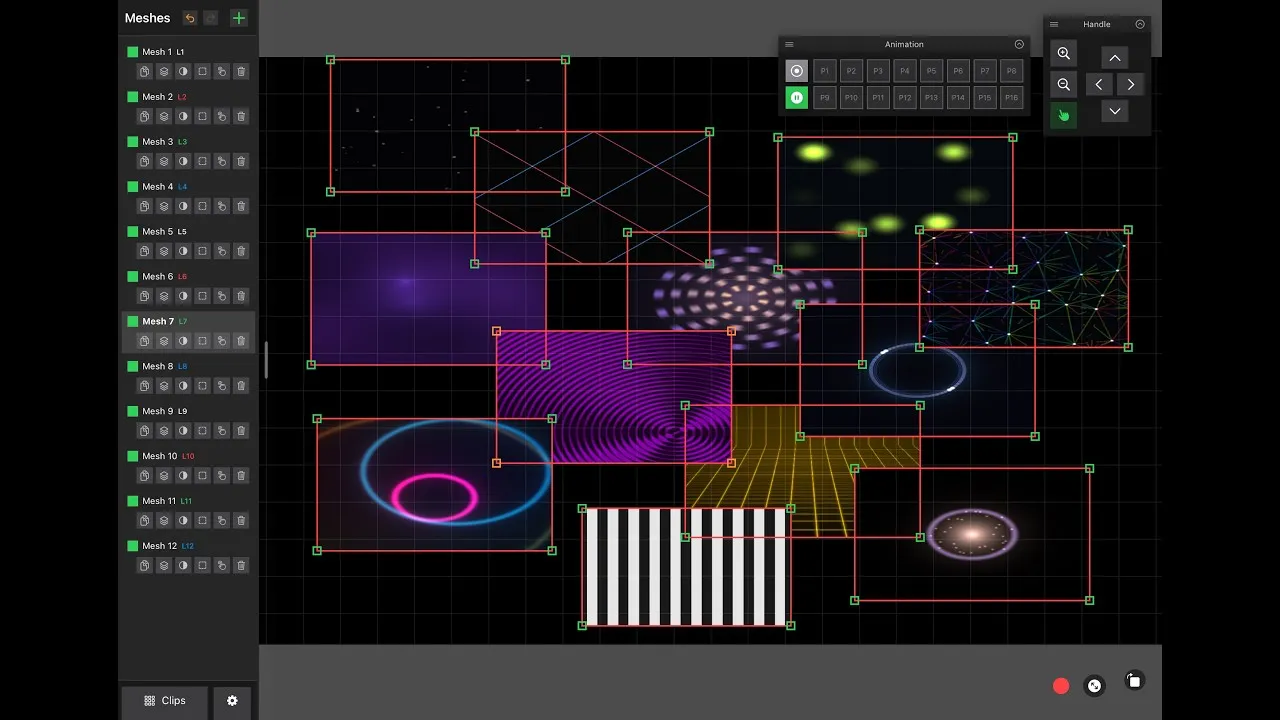Delete Mesh 12 using the trash icon
This screenshot has width=1280, height=720.
click(241, 565)
